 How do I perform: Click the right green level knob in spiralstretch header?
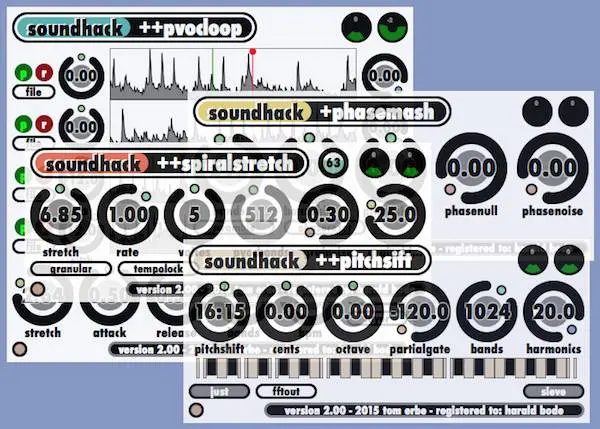[x=411, y=163]
